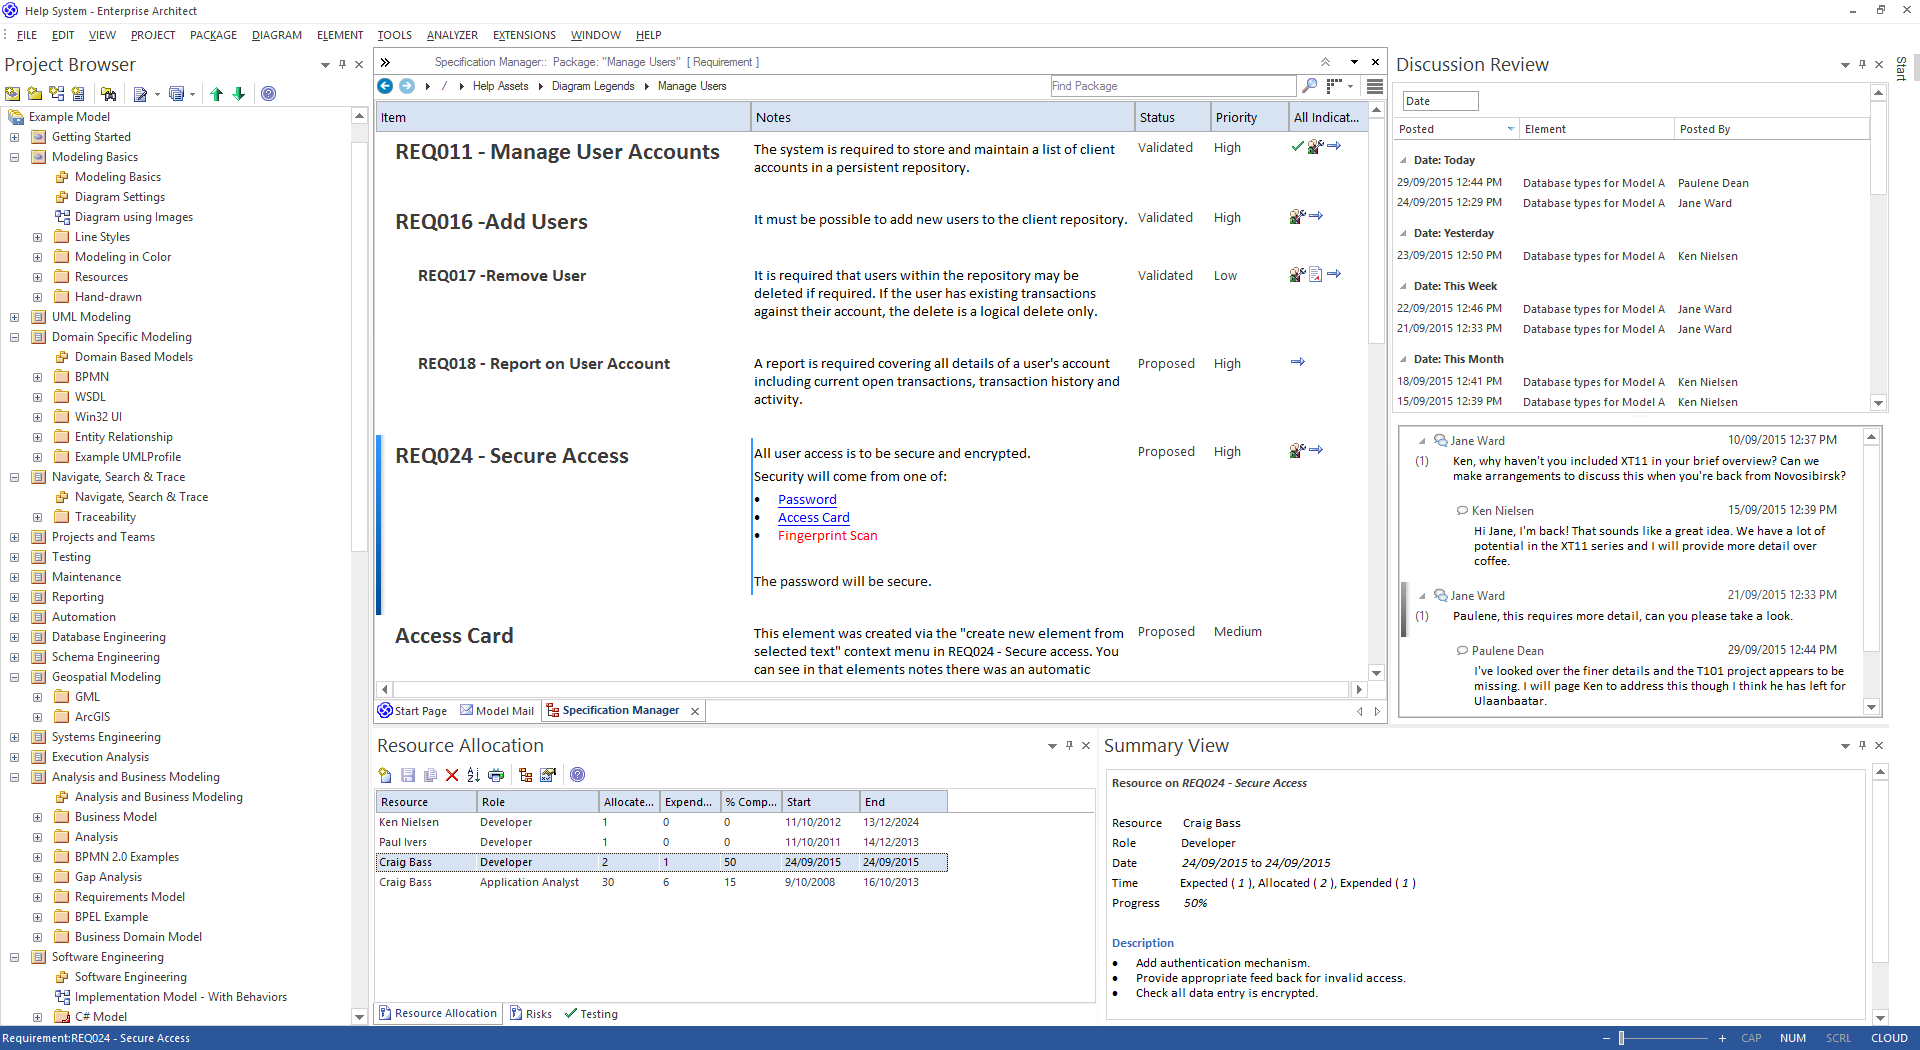The width and height of the screenshot is (1920, 1050).
Task: Click the blue back arrow in Specification Manager
Action: coord(385,86)
